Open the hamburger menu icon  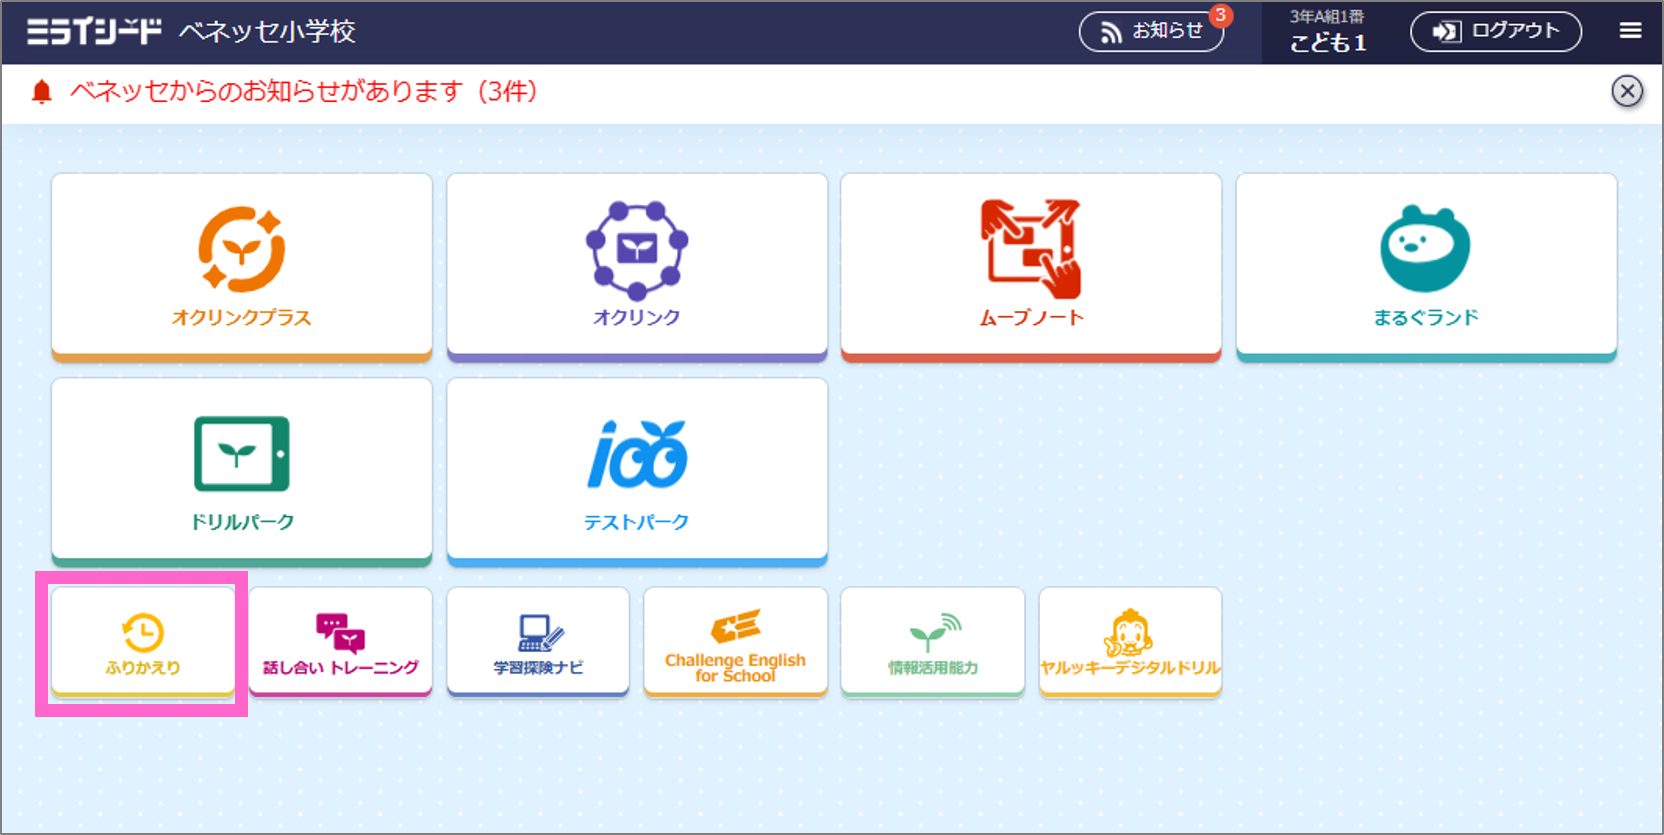click(1630, 31)
